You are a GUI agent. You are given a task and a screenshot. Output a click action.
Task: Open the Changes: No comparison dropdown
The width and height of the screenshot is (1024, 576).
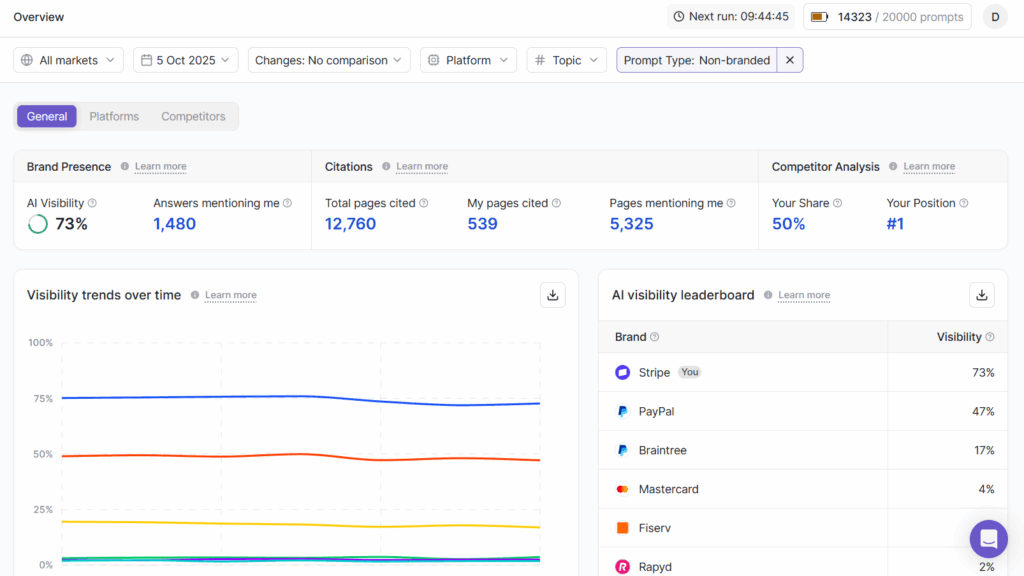pyautogui.click(x=329, y=60)
